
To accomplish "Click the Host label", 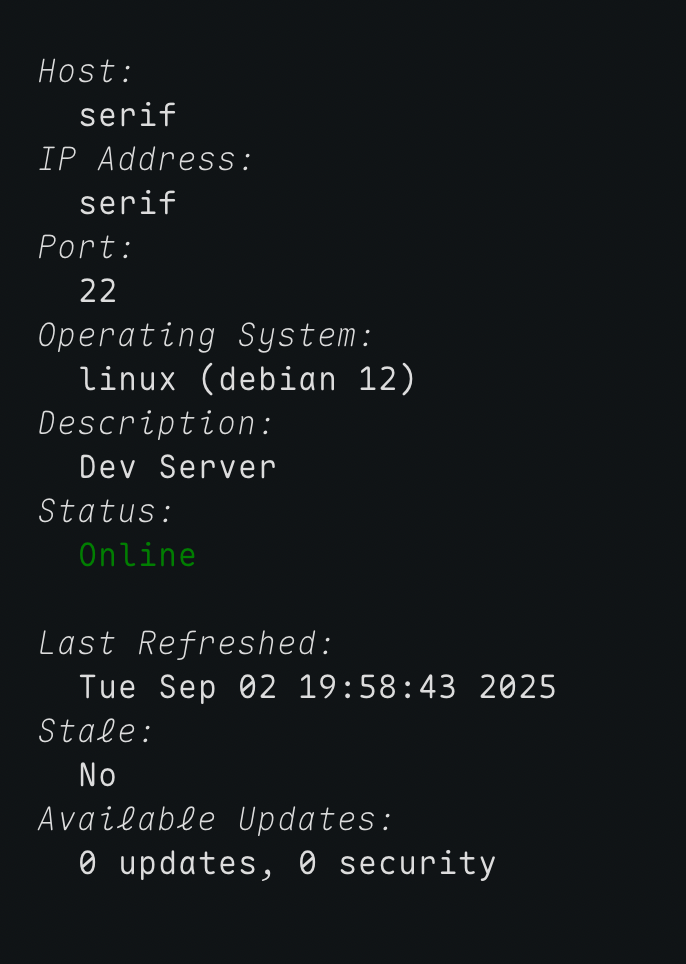I will pos(86,71).
